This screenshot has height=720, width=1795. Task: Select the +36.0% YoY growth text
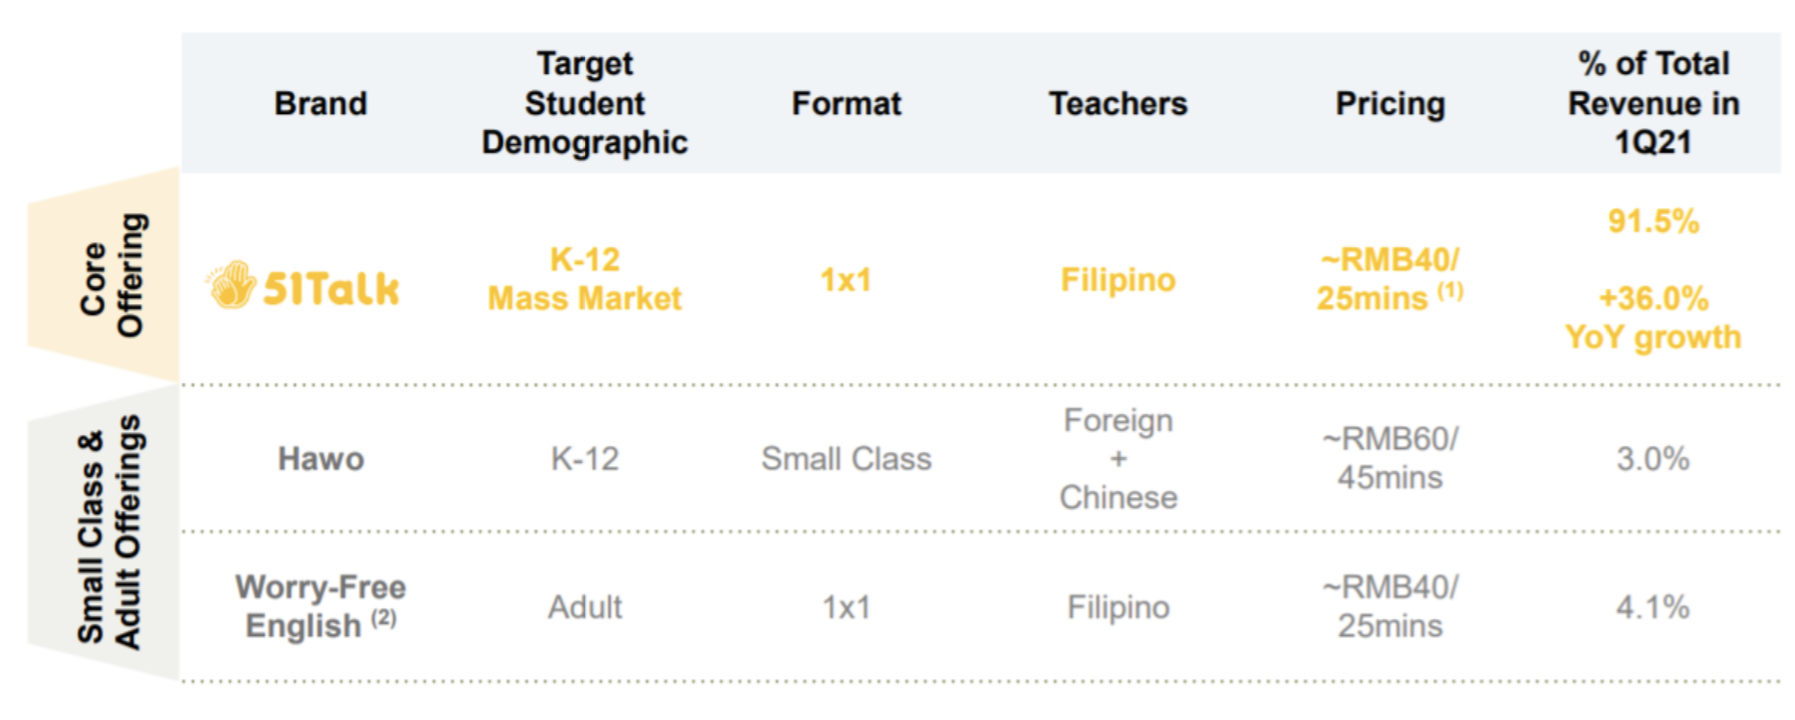[x=1653, y=318]
